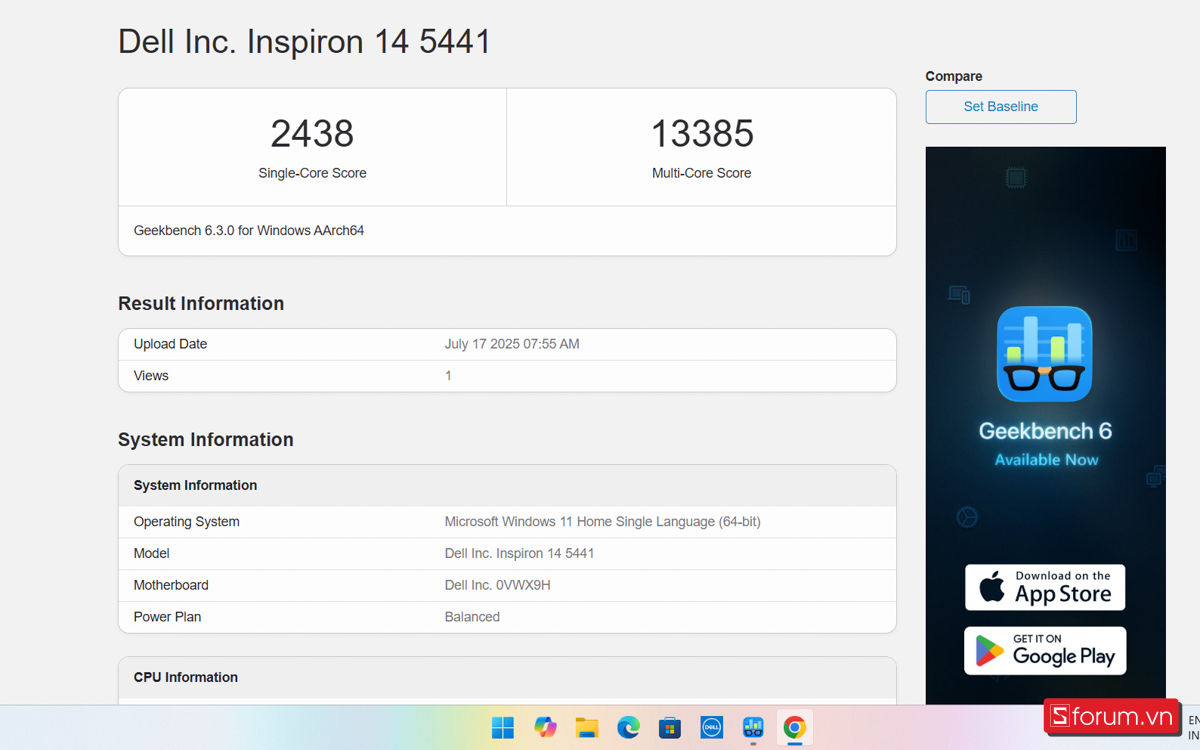
Task: Click the Model row label
Action: [x=152, y=554]
